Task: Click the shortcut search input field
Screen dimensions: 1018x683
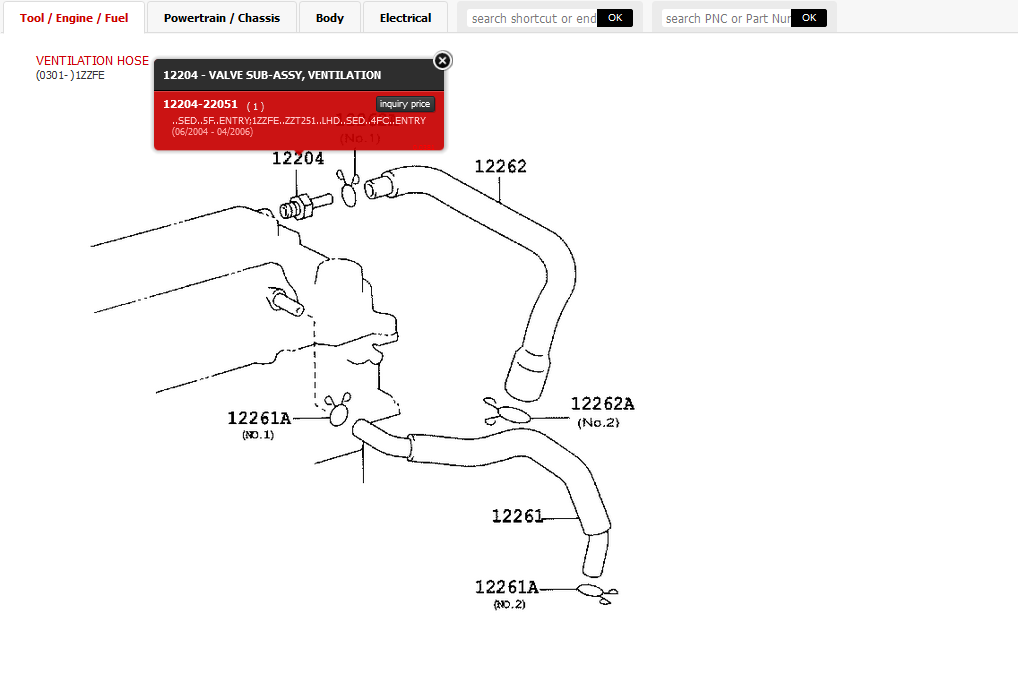Action: tap(528, 17)
